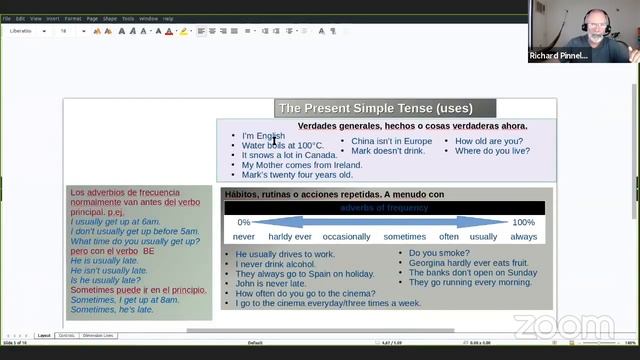Open the File menu
This screenshot has height=360, width=640.
7,19
